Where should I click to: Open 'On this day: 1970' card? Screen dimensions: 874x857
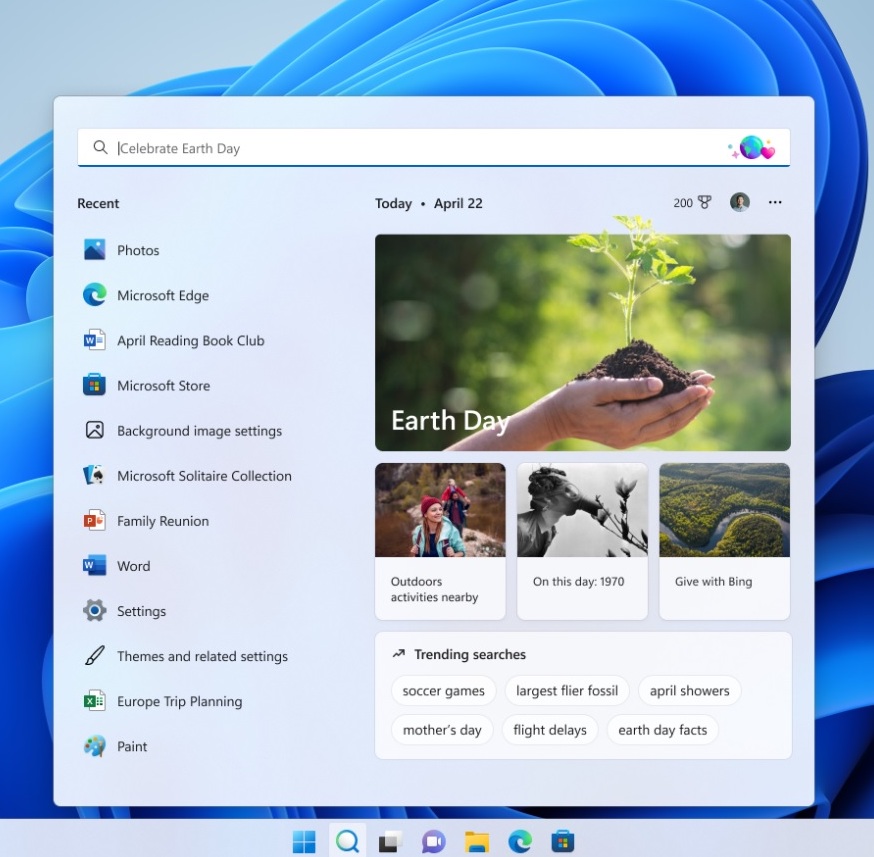pyautogui.click(x=582, y=541)
